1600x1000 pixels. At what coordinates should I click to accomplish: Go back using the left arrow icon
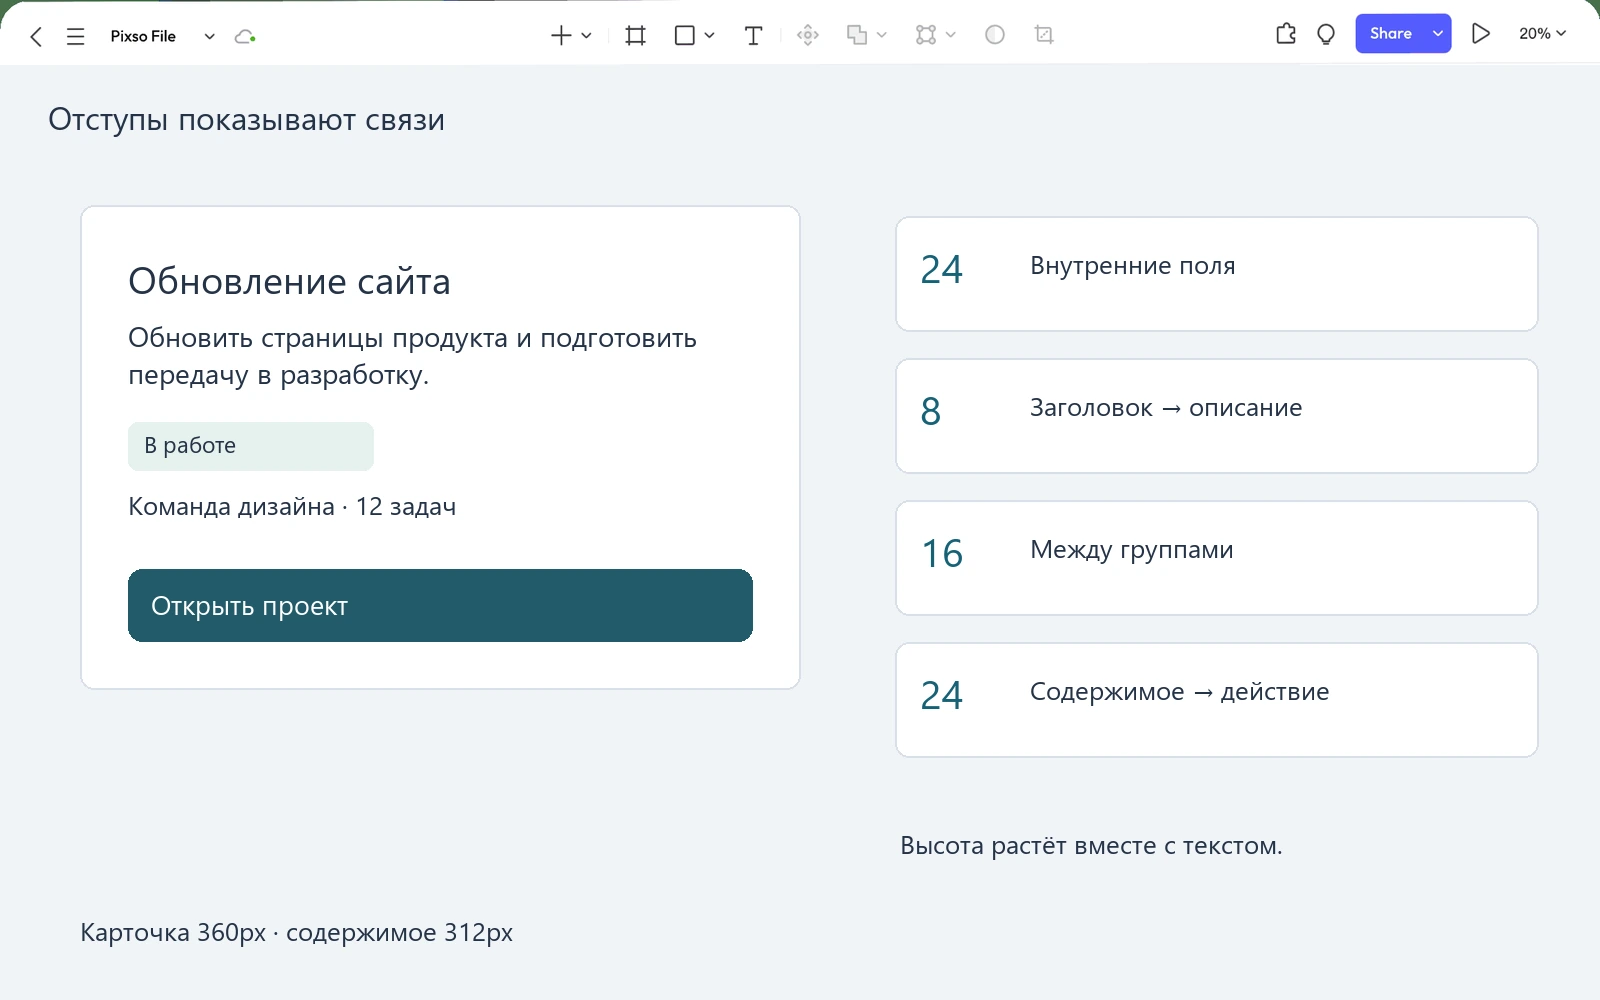click(x=36, y=37)
